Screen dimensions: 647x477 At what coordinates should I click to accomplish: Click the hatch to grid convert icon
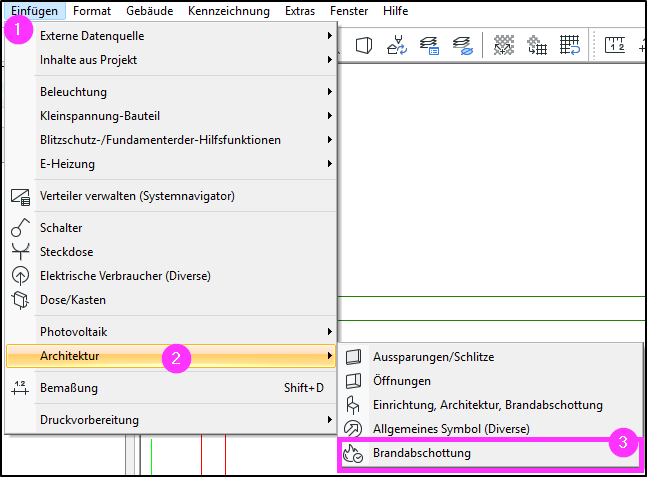pyautogui.click(x=537, y=45)
